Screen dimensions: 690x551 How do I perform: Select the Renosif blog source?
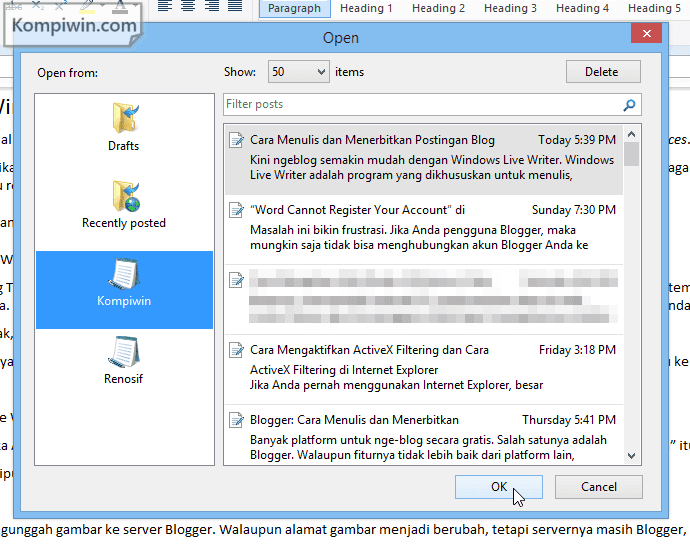click(x=124, y=360)
